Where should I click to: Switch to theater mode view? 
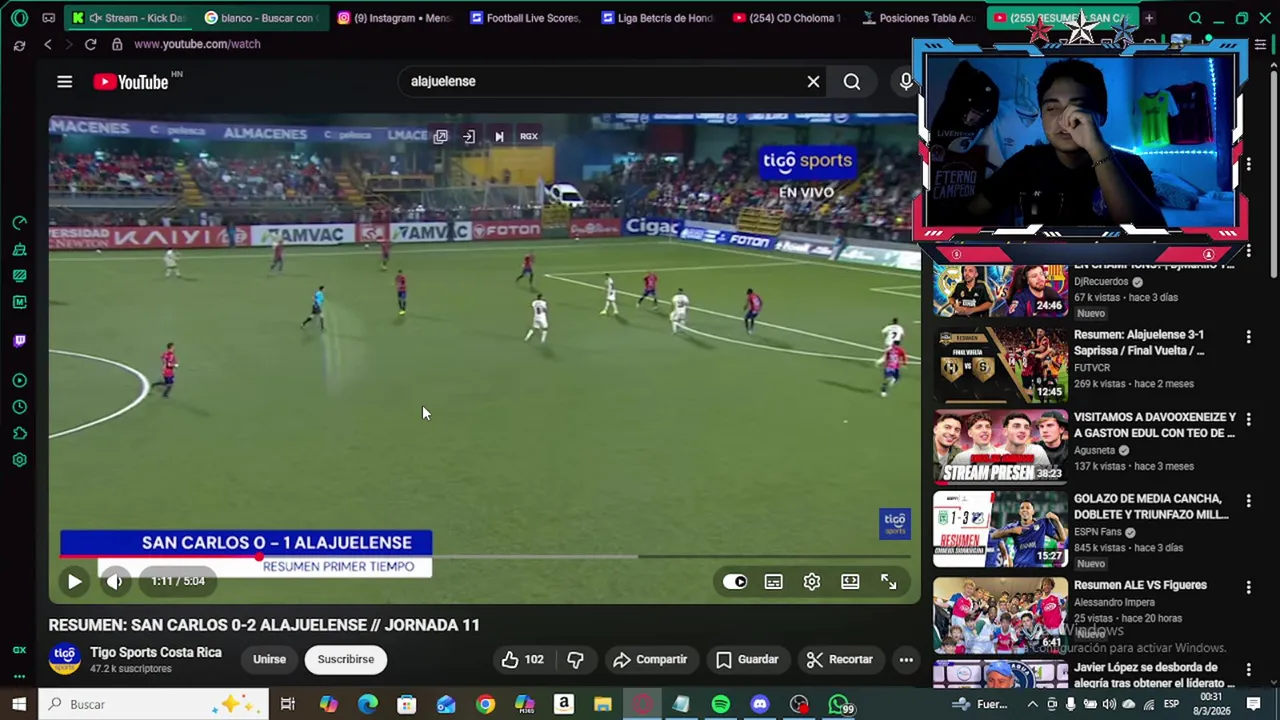pyautogui.click(x=850, y=582)
